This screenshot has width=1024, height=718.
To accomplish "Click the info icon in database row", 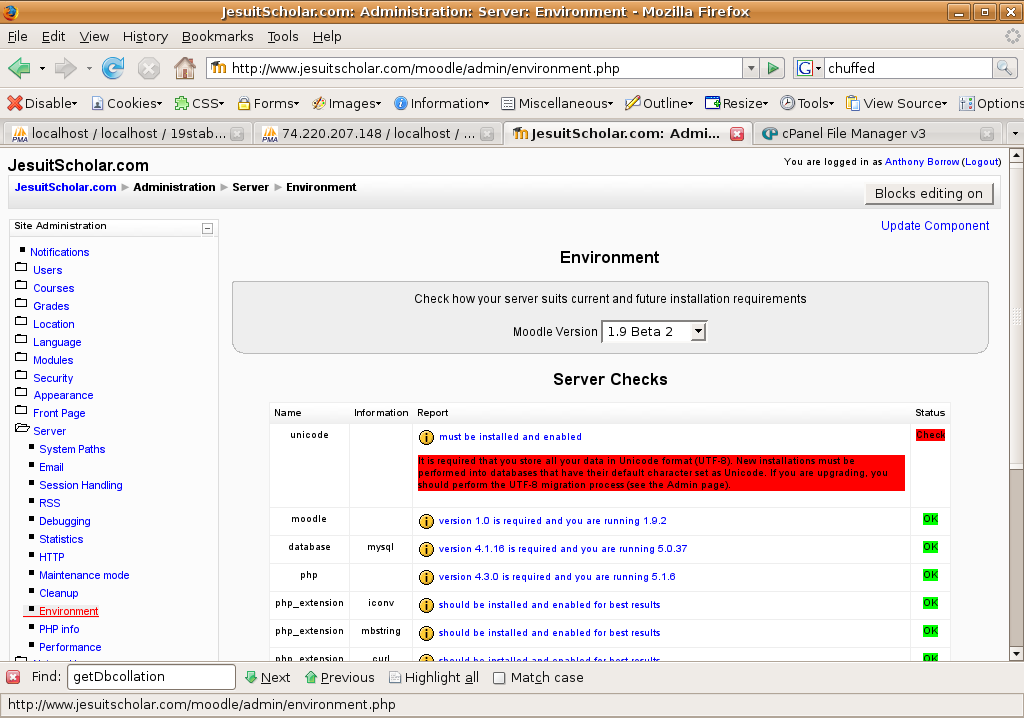I will (x=426, y=549).
